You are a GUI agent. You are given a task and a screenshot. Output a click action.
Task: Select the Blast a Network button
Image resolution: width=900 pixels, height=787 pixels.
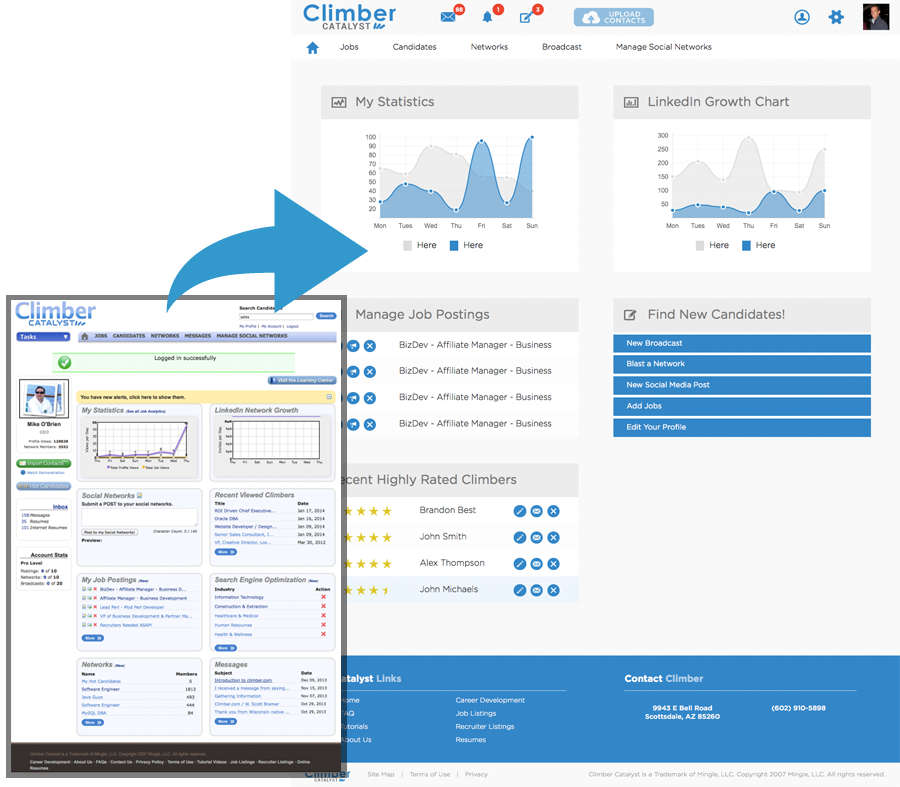pyautogui.click(x=741, y=364)
